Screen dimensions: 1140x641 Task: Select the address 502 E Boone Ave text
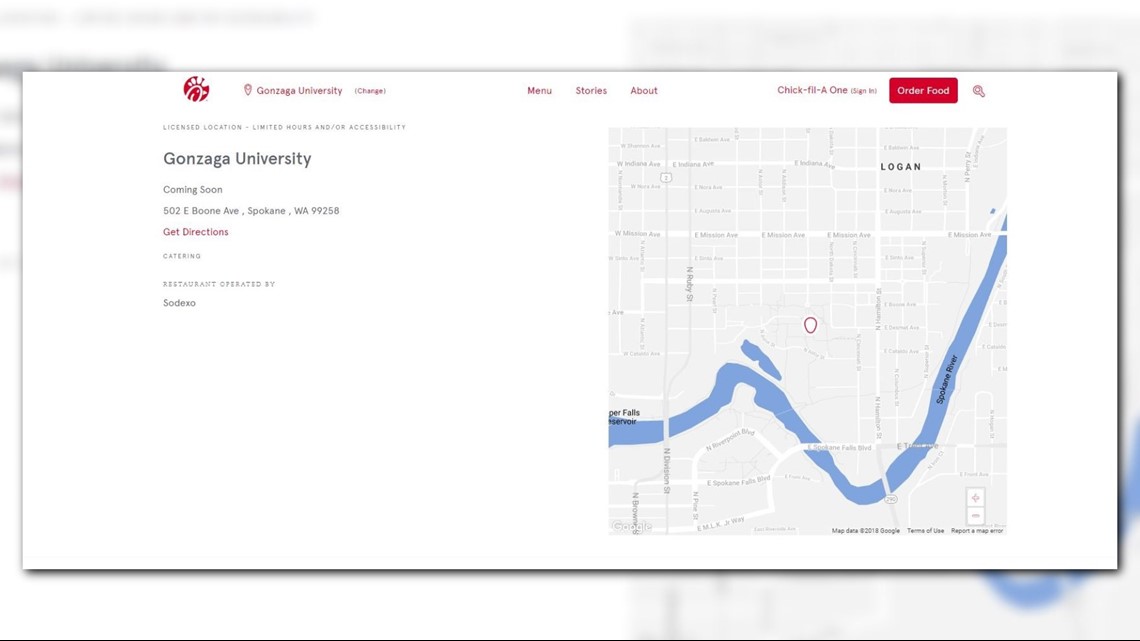click(x=251, y=211)
